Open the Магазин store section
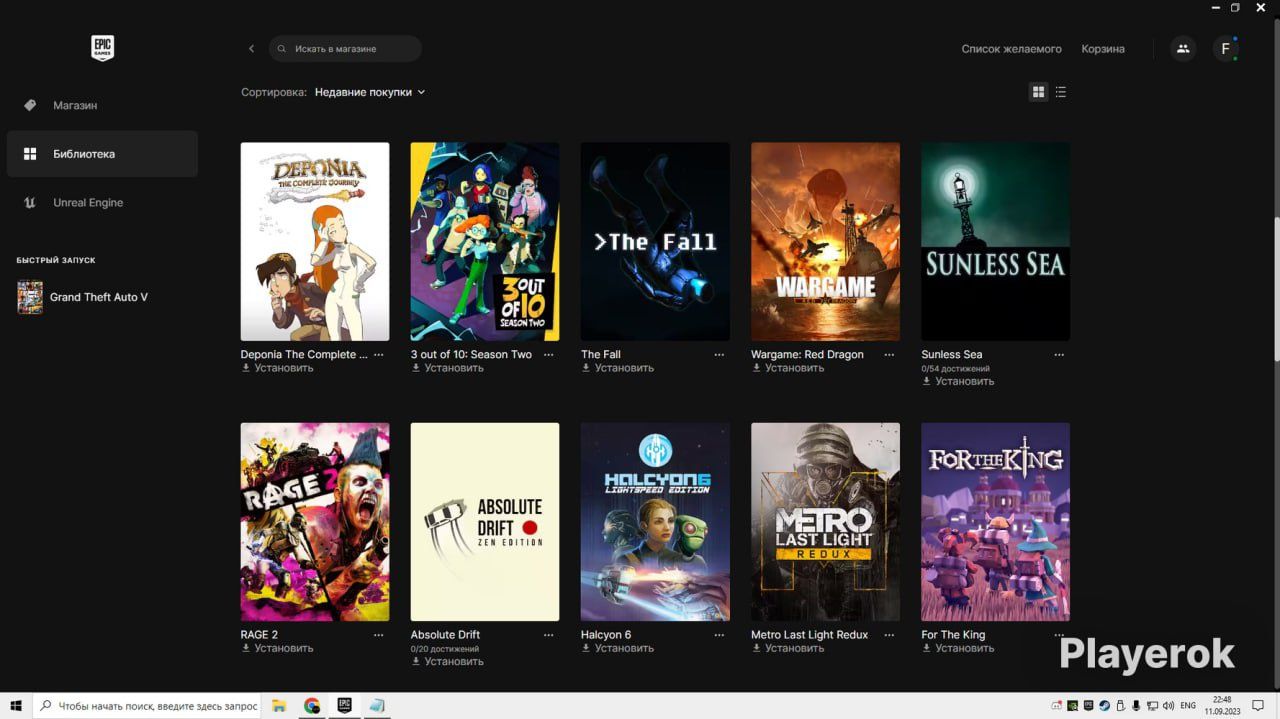1280x719 pixels. pyautogui.click(x=102, y=105)
